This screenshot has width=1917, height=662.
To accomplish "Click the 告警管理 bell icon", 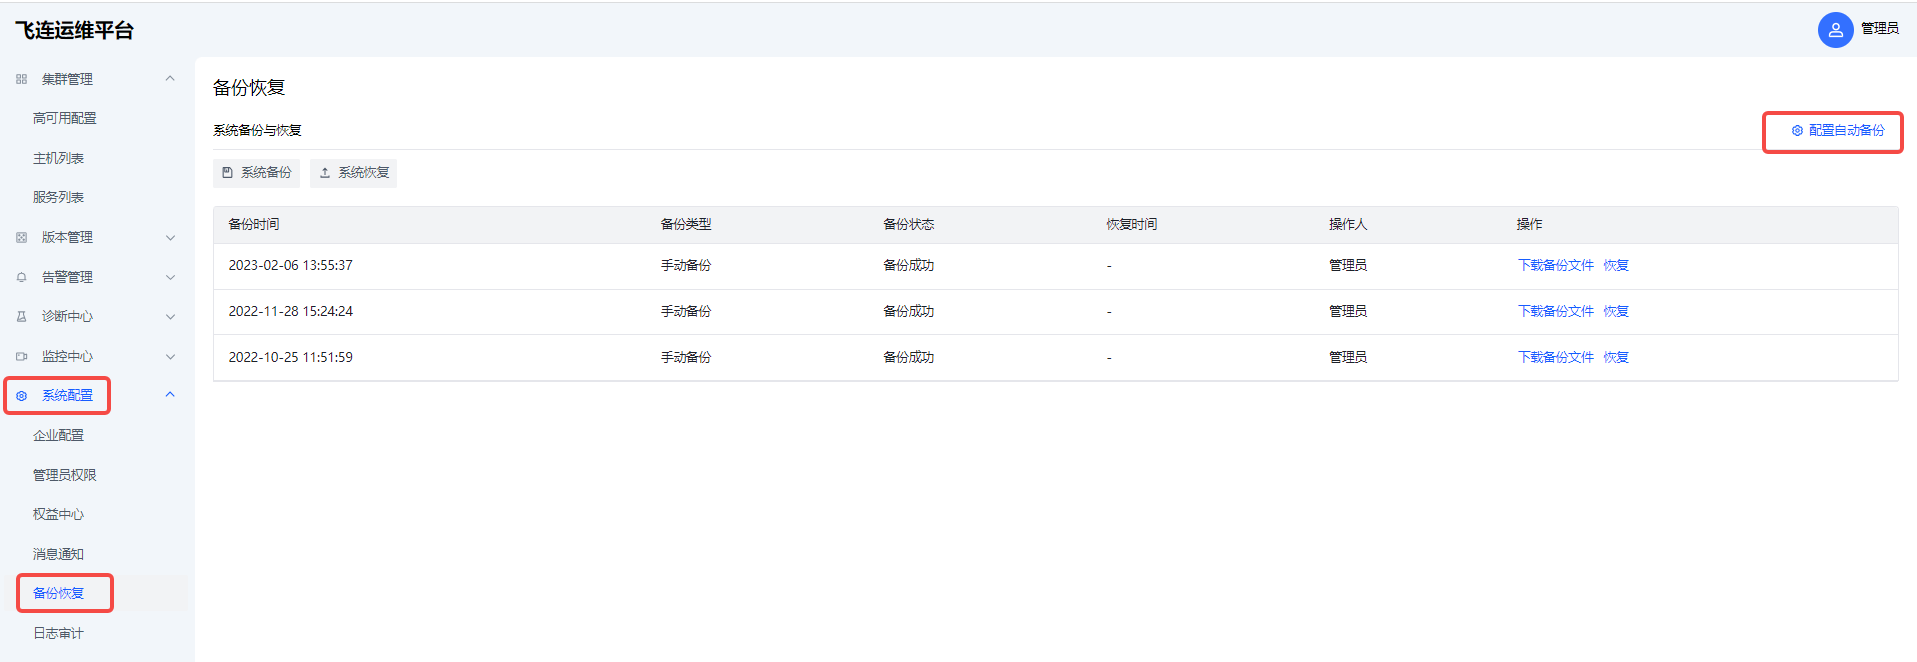I will pos(21,277).
